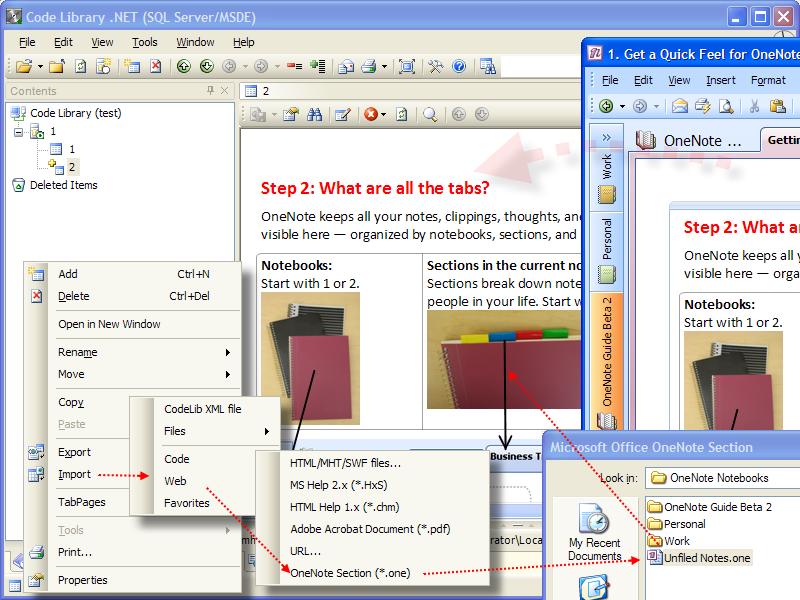Screen dimensions: 800x600
Task: Open the hammer and wrench options icon
Action: coord(436,66)
